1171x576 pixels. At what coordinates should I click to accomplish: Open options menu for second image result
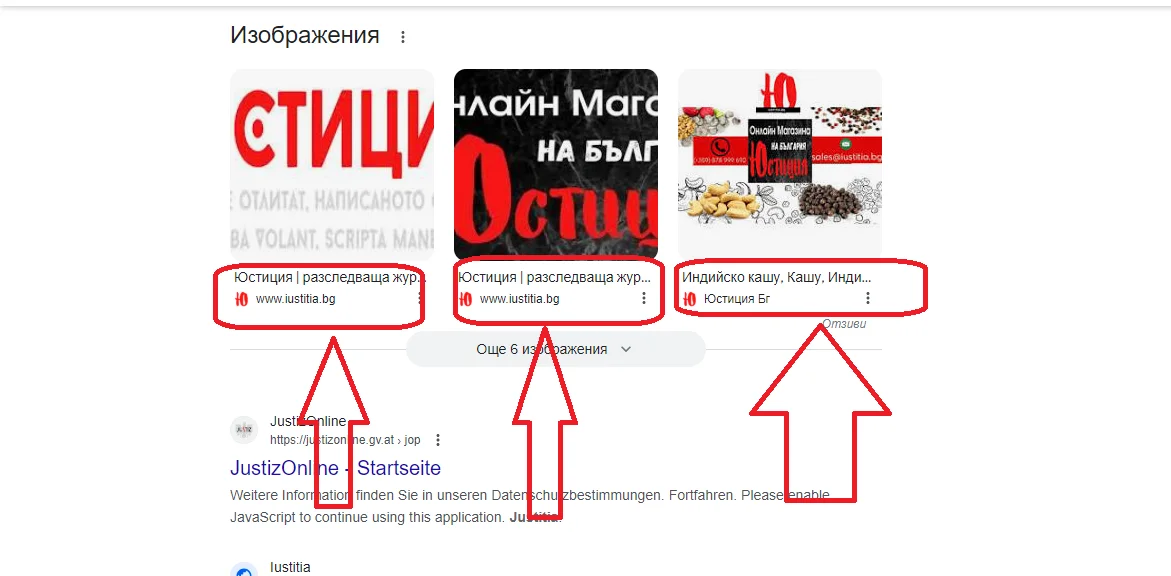[x=644, y=298]
